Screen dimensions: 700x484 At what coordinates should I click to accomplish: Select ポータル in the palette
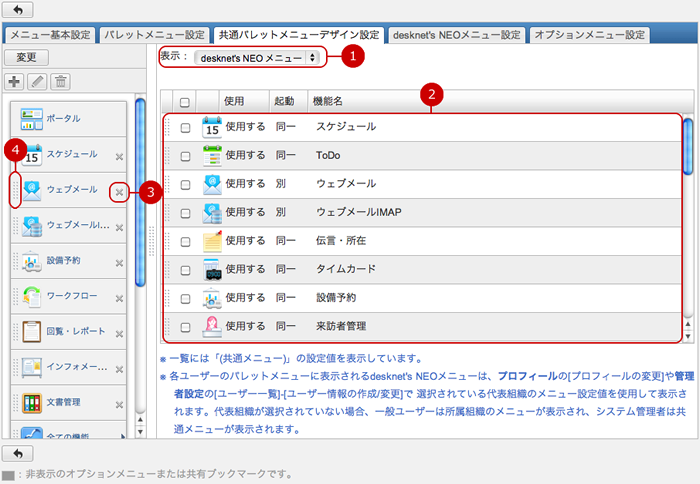[x=69, y=119]
